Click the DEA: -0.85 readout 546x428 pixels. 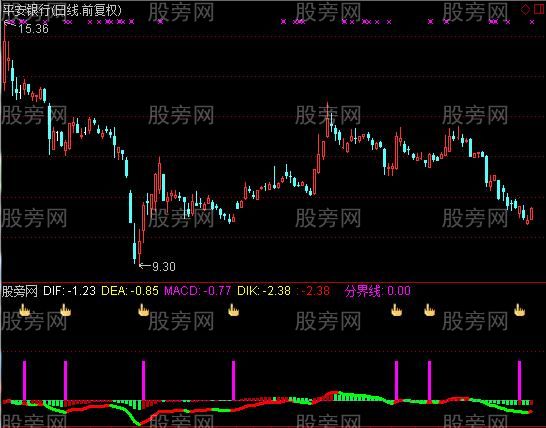point(130,291)
